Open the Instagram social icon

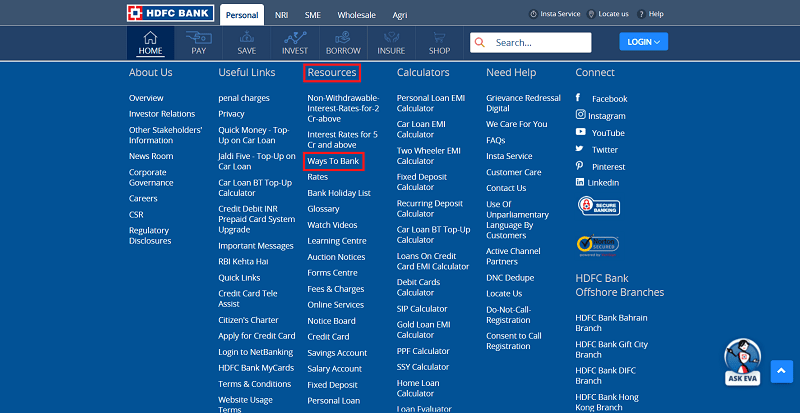point(581,114)
